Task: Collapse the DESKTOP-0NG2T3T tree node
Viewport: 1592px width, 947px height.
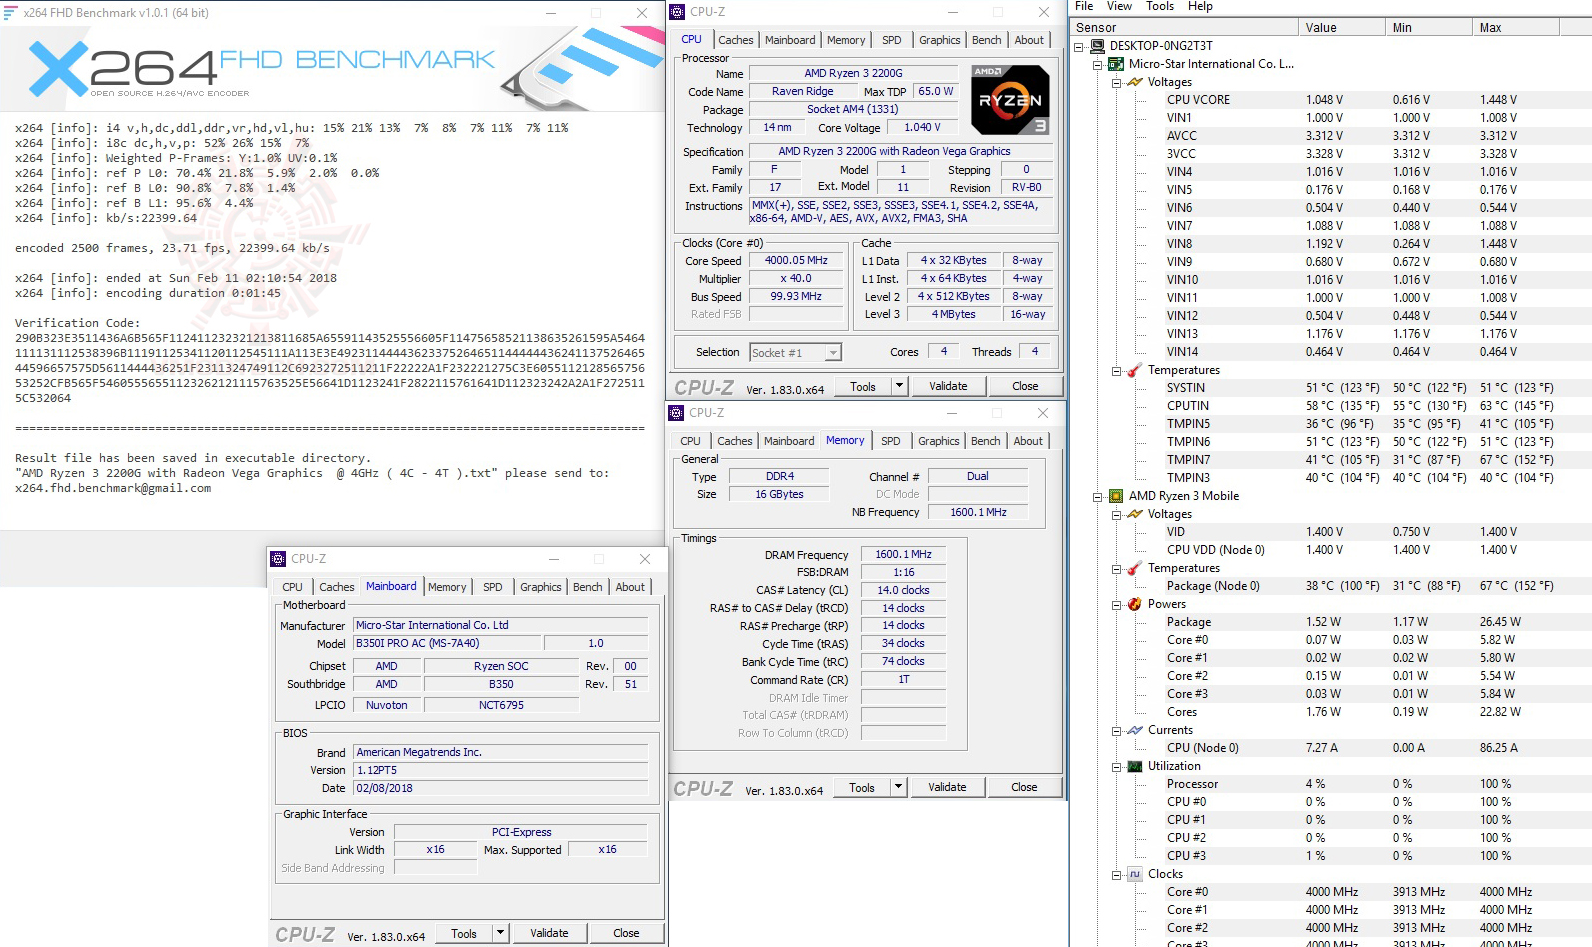Action: (x=1079, y=46)
